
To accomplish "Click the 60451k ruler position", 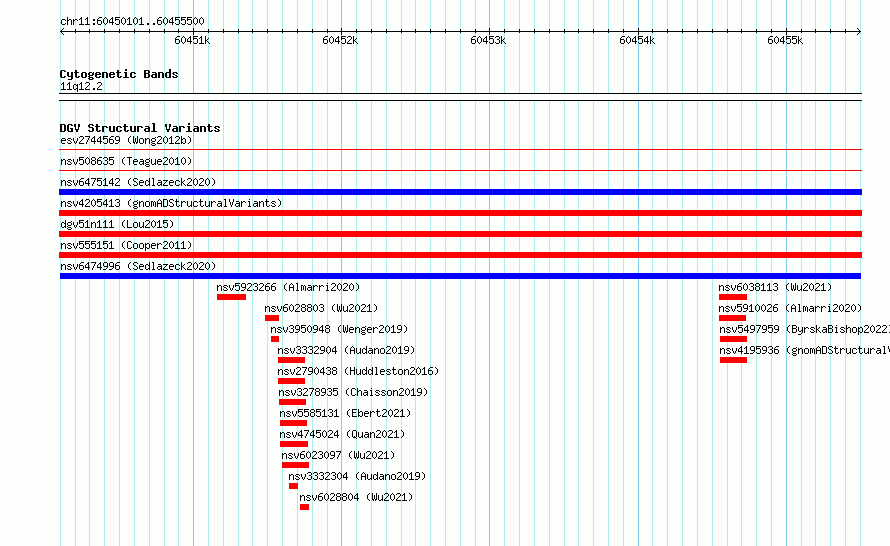I will tap(192, 40).
